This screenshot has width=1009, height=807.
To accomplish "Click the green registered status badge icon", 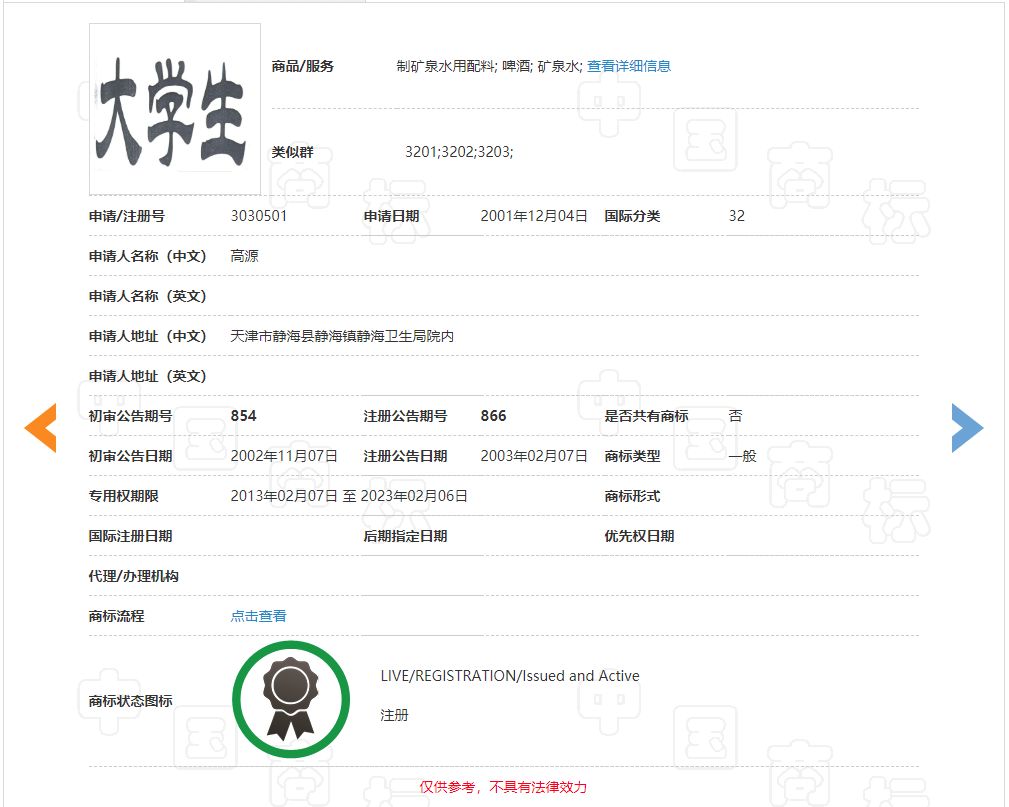I will 291,699.
